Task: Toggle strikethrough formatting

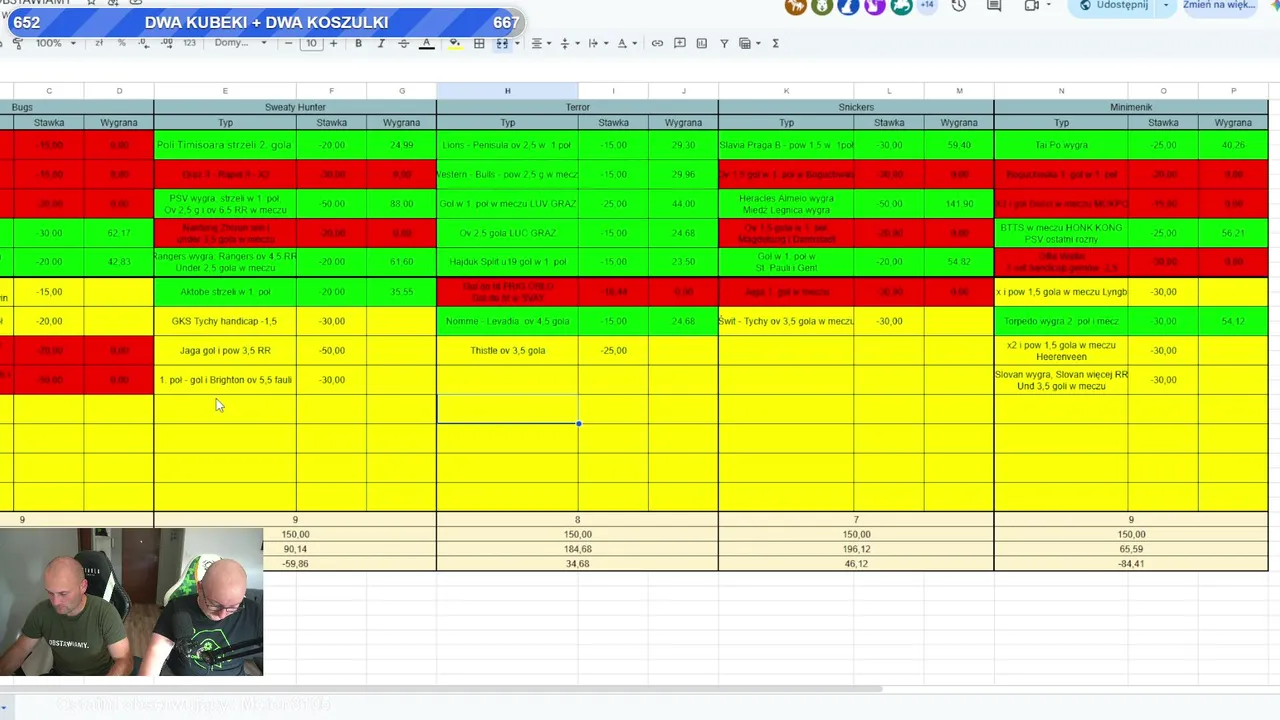Action: [404, 44]
